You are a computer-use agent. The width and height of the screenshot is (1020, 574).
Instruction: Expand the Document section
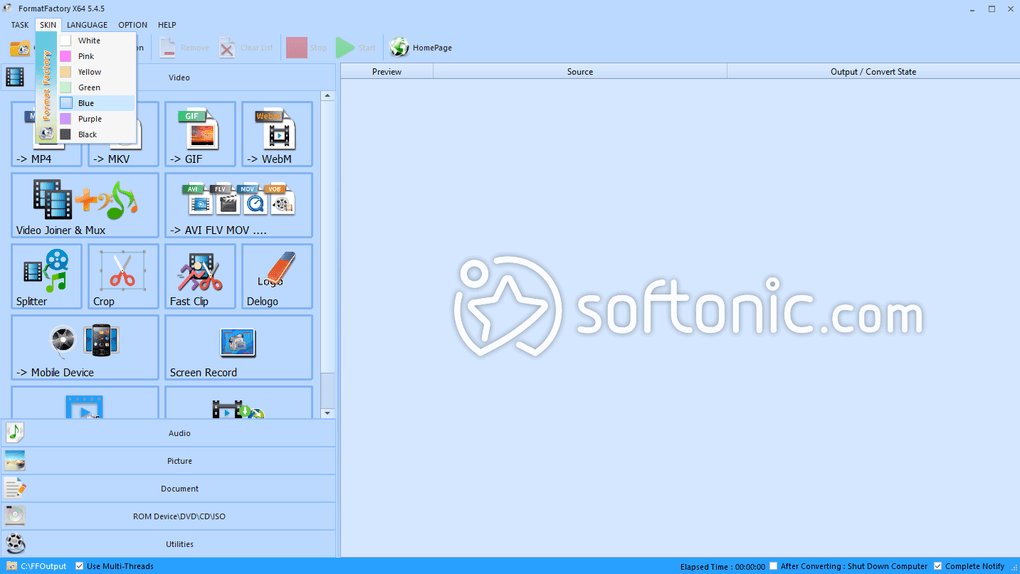click(x=168, y=488)
